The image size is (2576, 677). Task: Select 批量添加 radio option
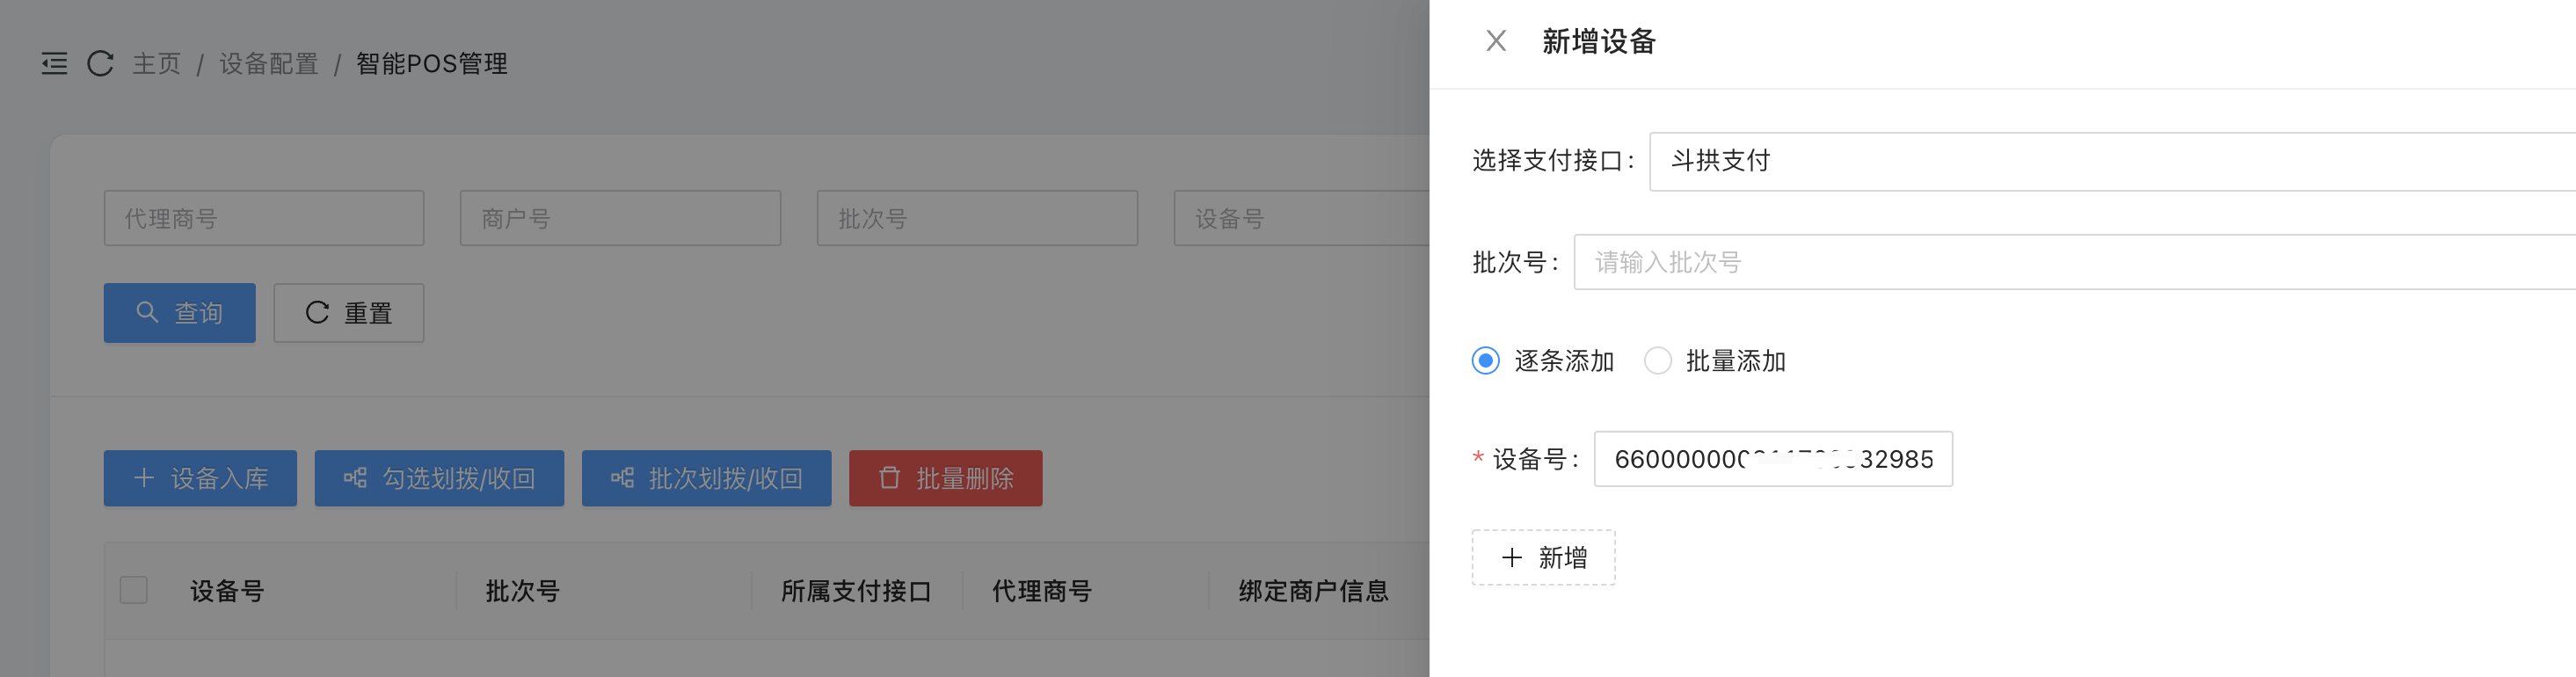(1658, 360)
